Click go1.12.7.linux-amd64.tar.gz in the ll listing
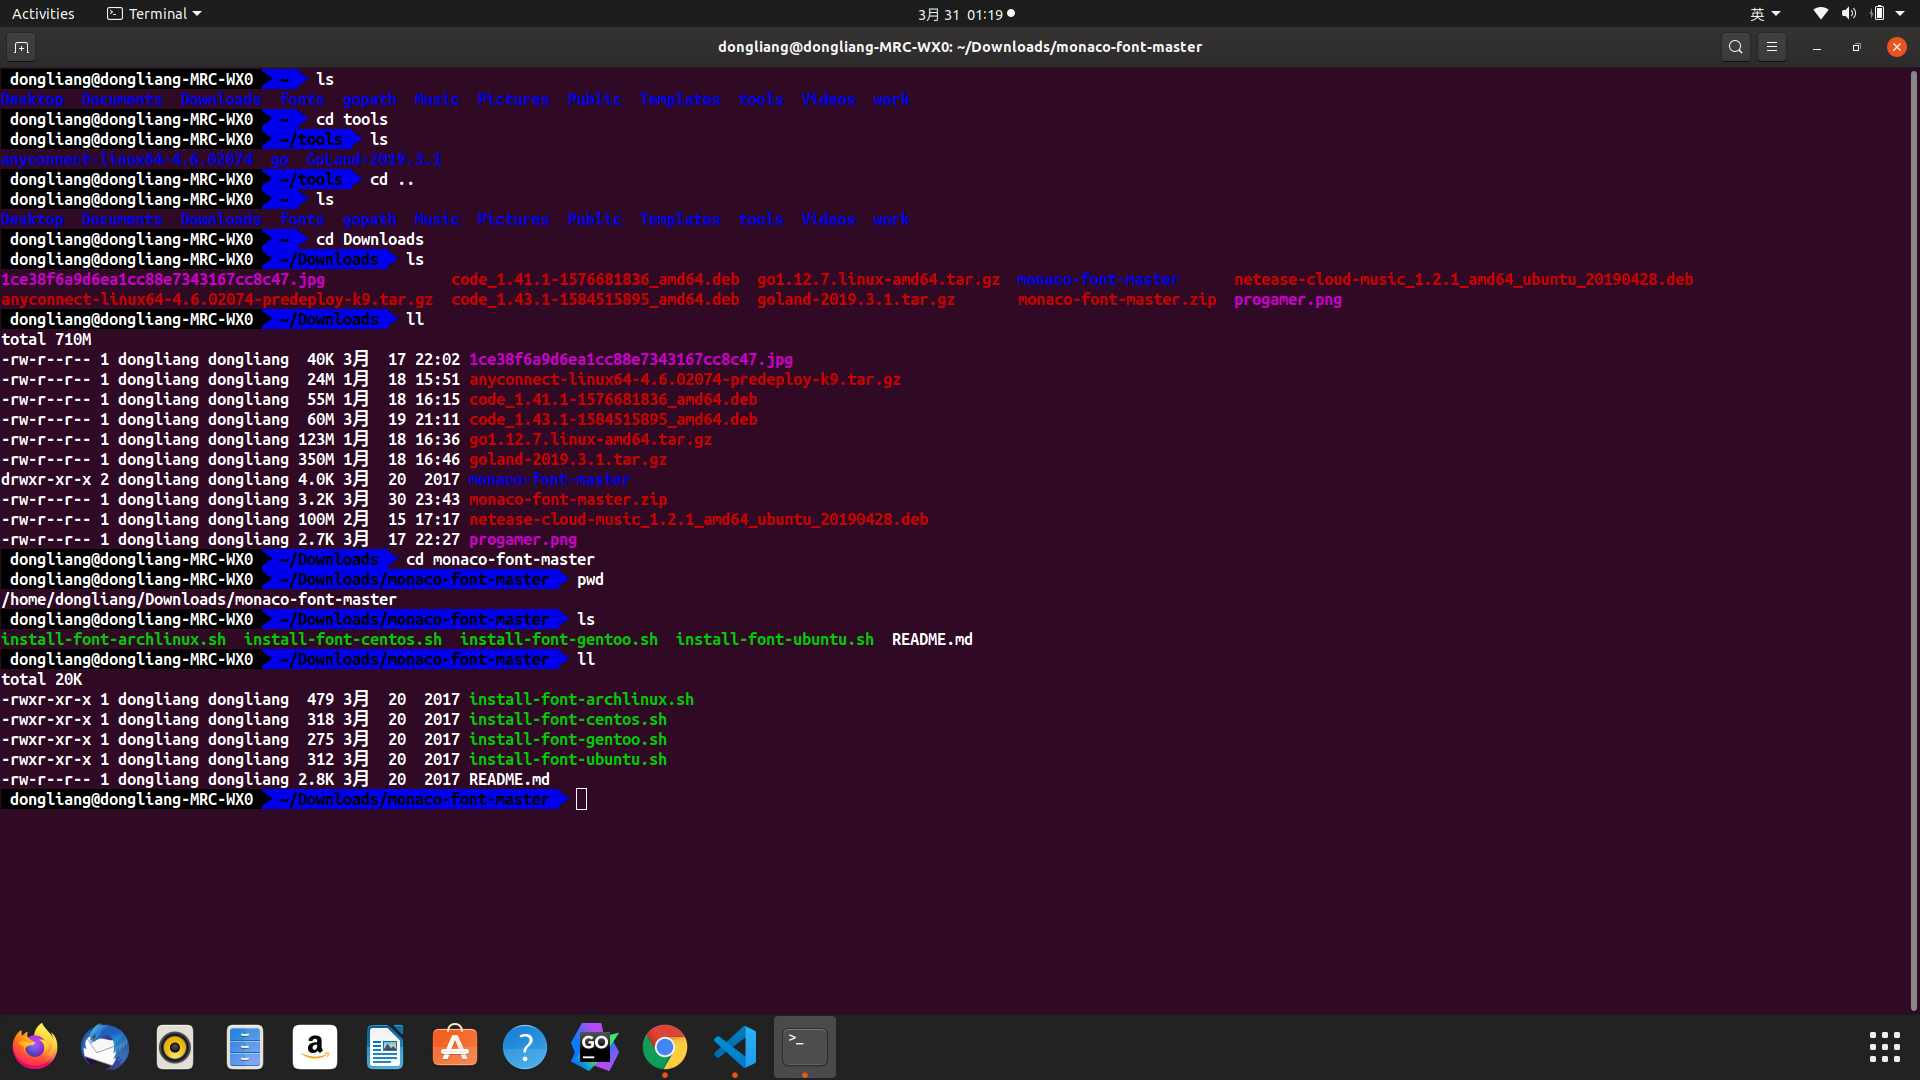The image size is (1920, 1080). pyautogui.click(x=591, y=439)
